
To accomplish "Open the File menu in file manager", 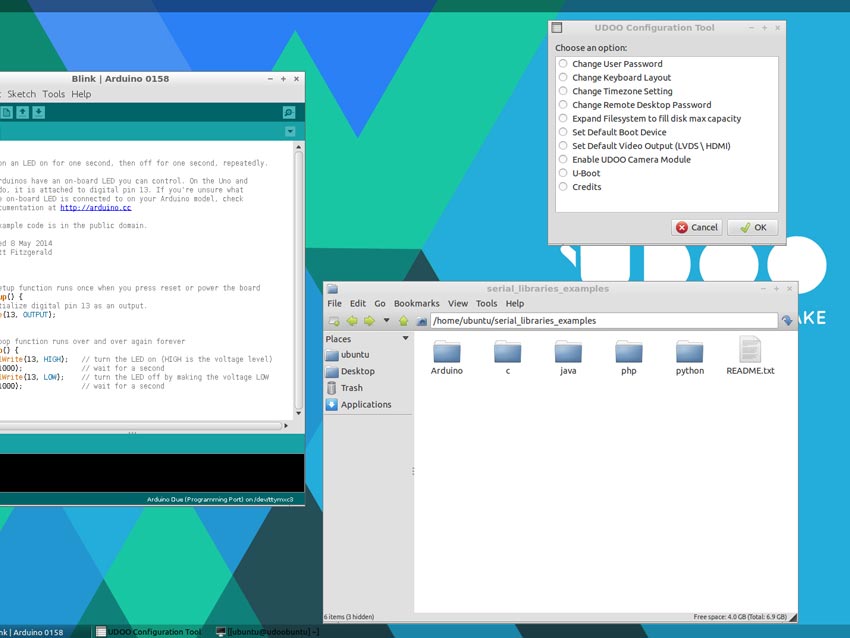I will [x=334, y=304].
